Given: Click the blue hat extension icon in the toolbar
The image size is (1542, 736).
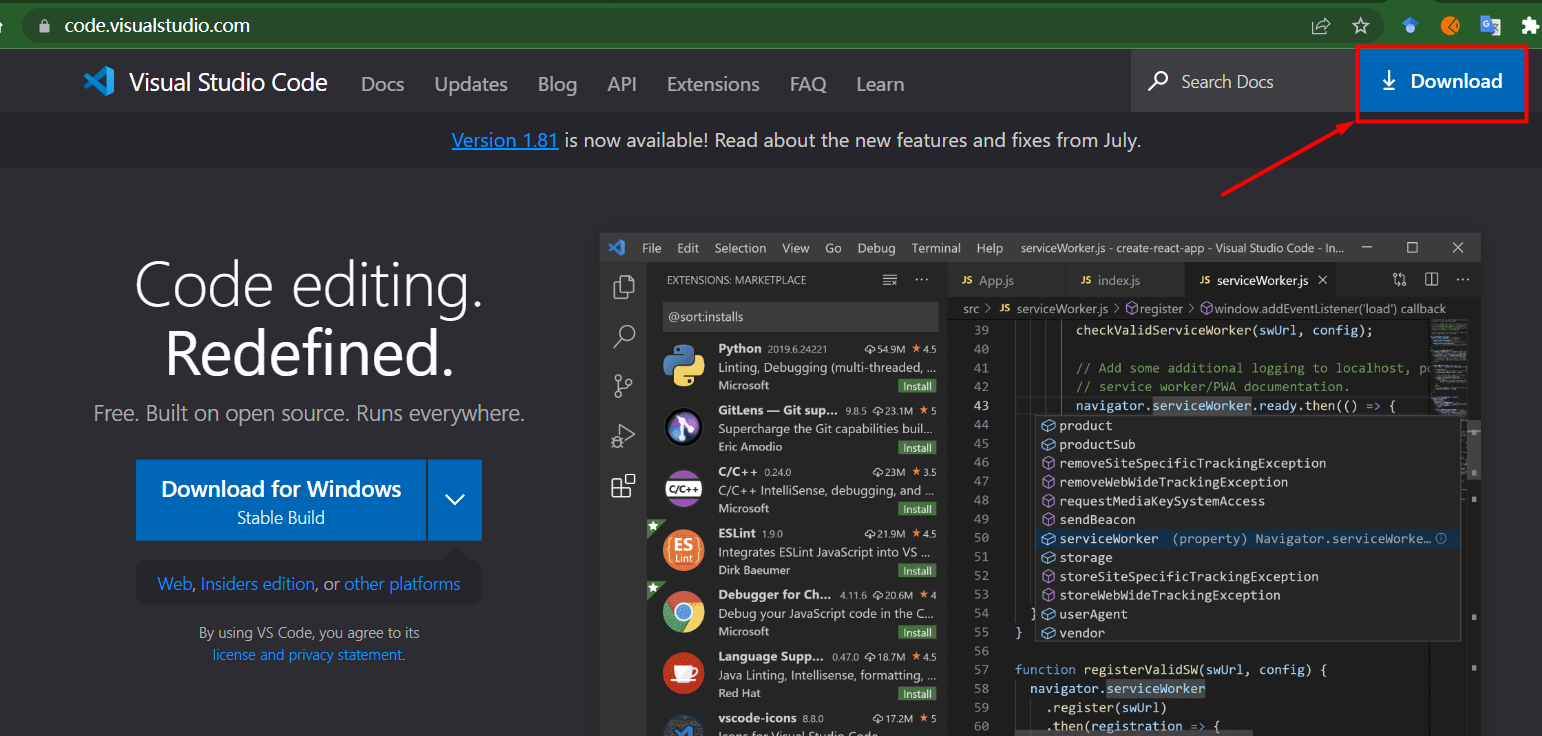Looking at the screenshot, I should 1410,26.
